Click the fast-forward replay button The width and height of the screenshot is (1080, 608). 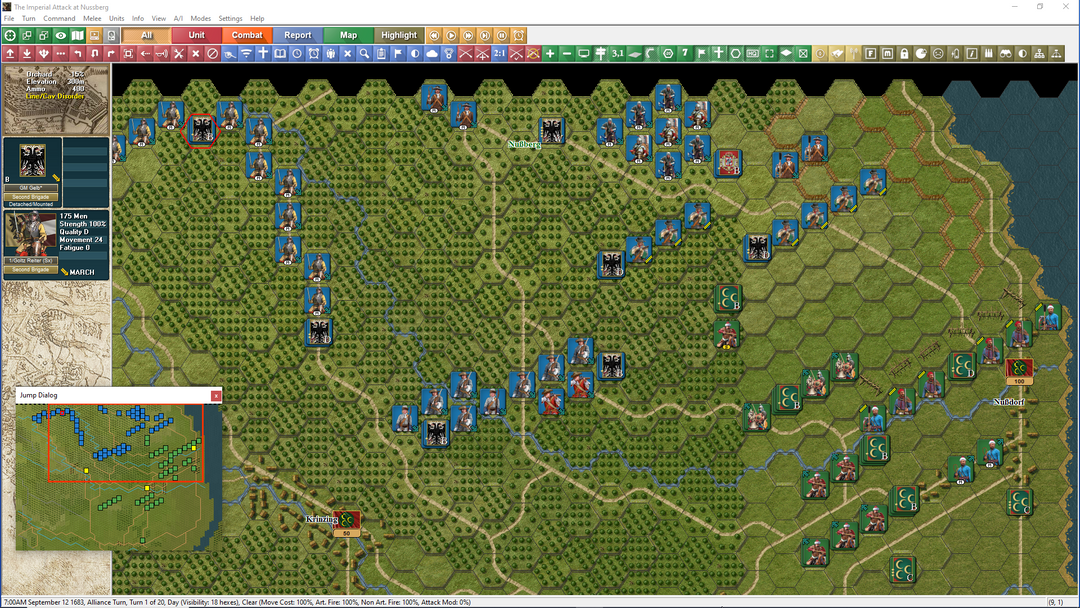[x=468, y=35]
